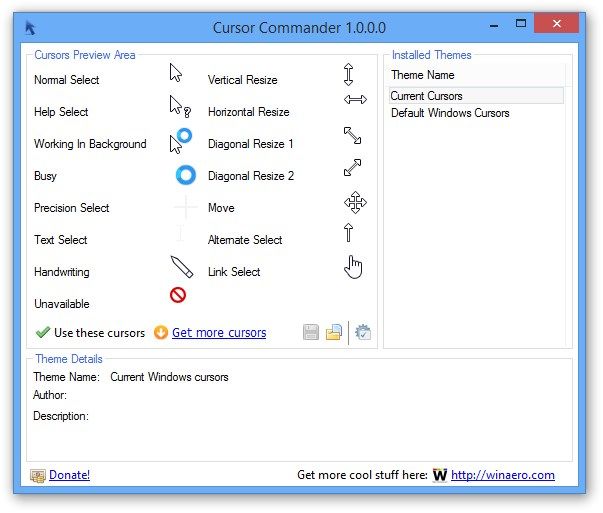Click the Precision Select crosshair preview

point(186,207)
